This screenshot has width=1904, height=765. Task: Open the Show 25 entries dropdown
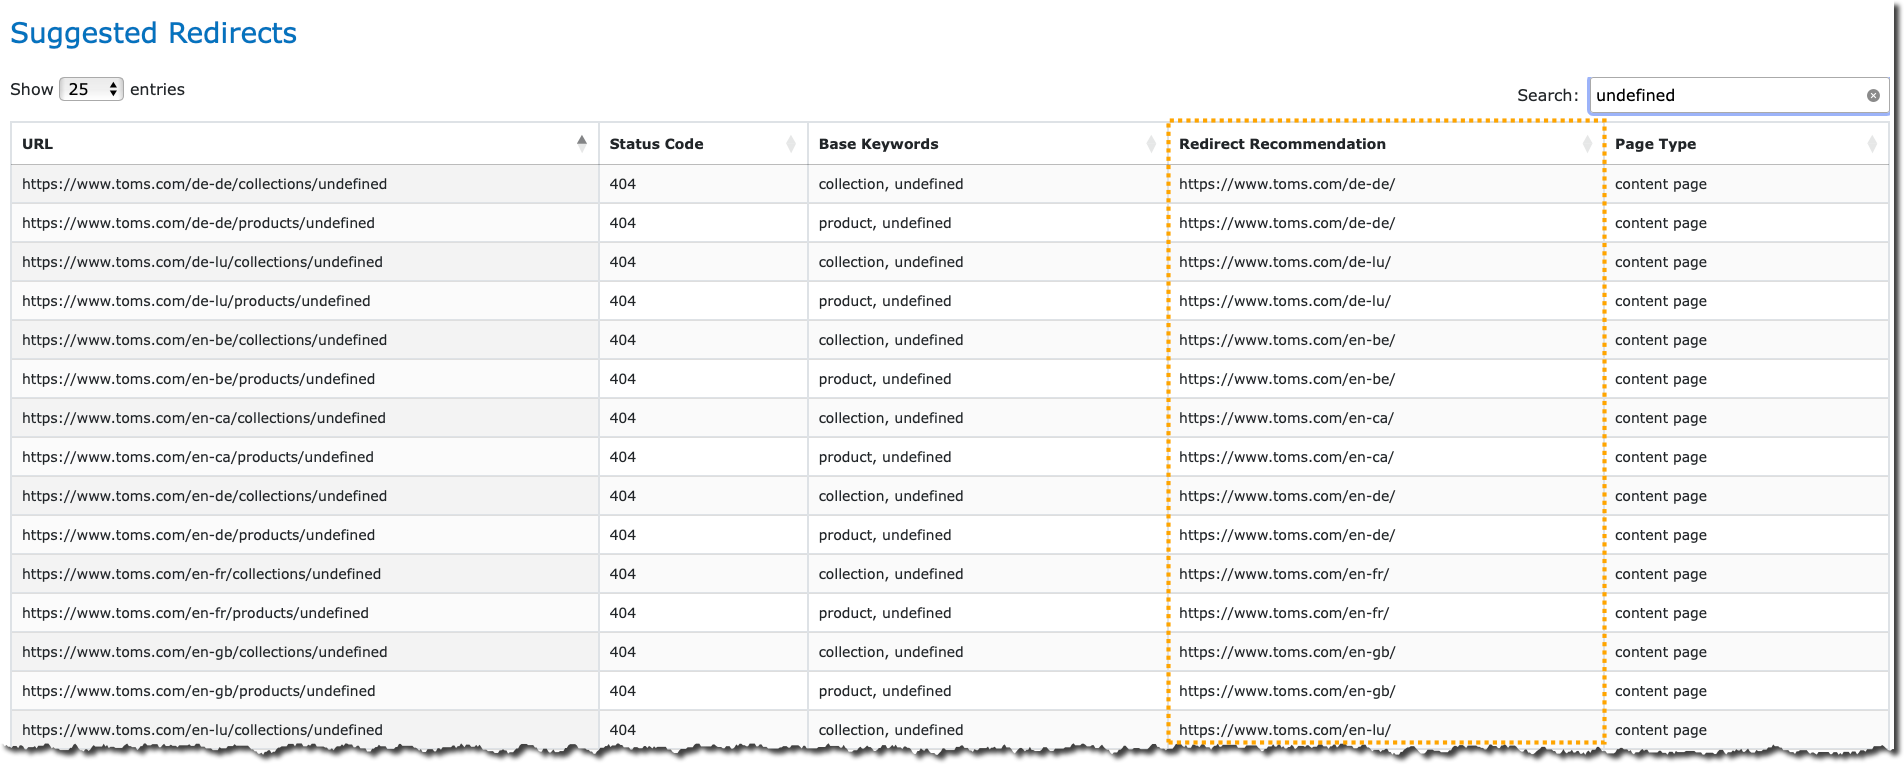pos(91,89)
